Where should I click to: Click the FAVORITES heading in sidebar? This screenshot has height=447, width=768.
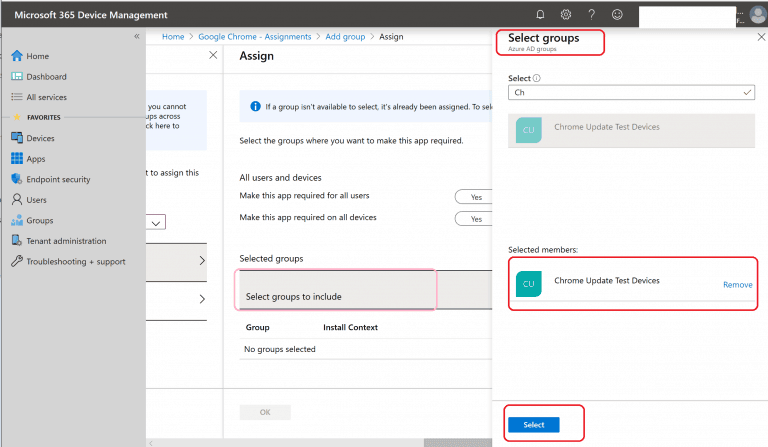44,118
